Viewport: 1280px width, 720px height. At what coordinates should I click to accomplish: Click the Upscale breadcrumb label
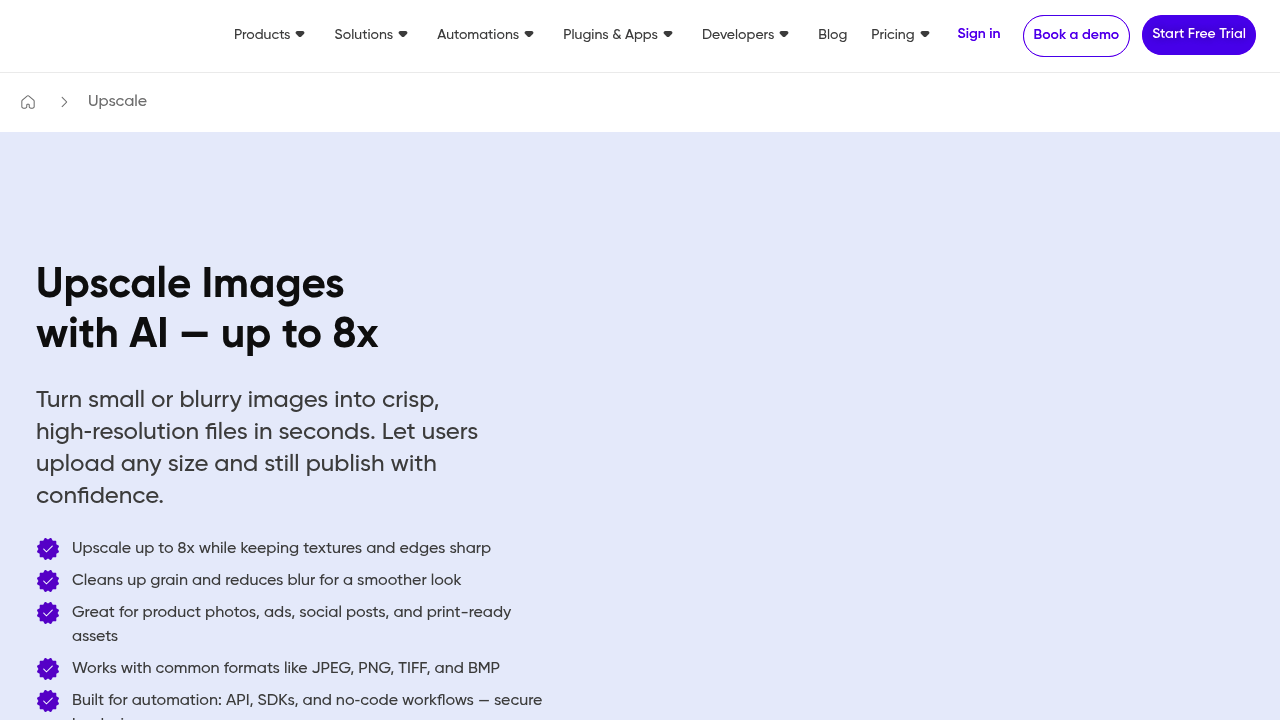(x=117, y=102)
